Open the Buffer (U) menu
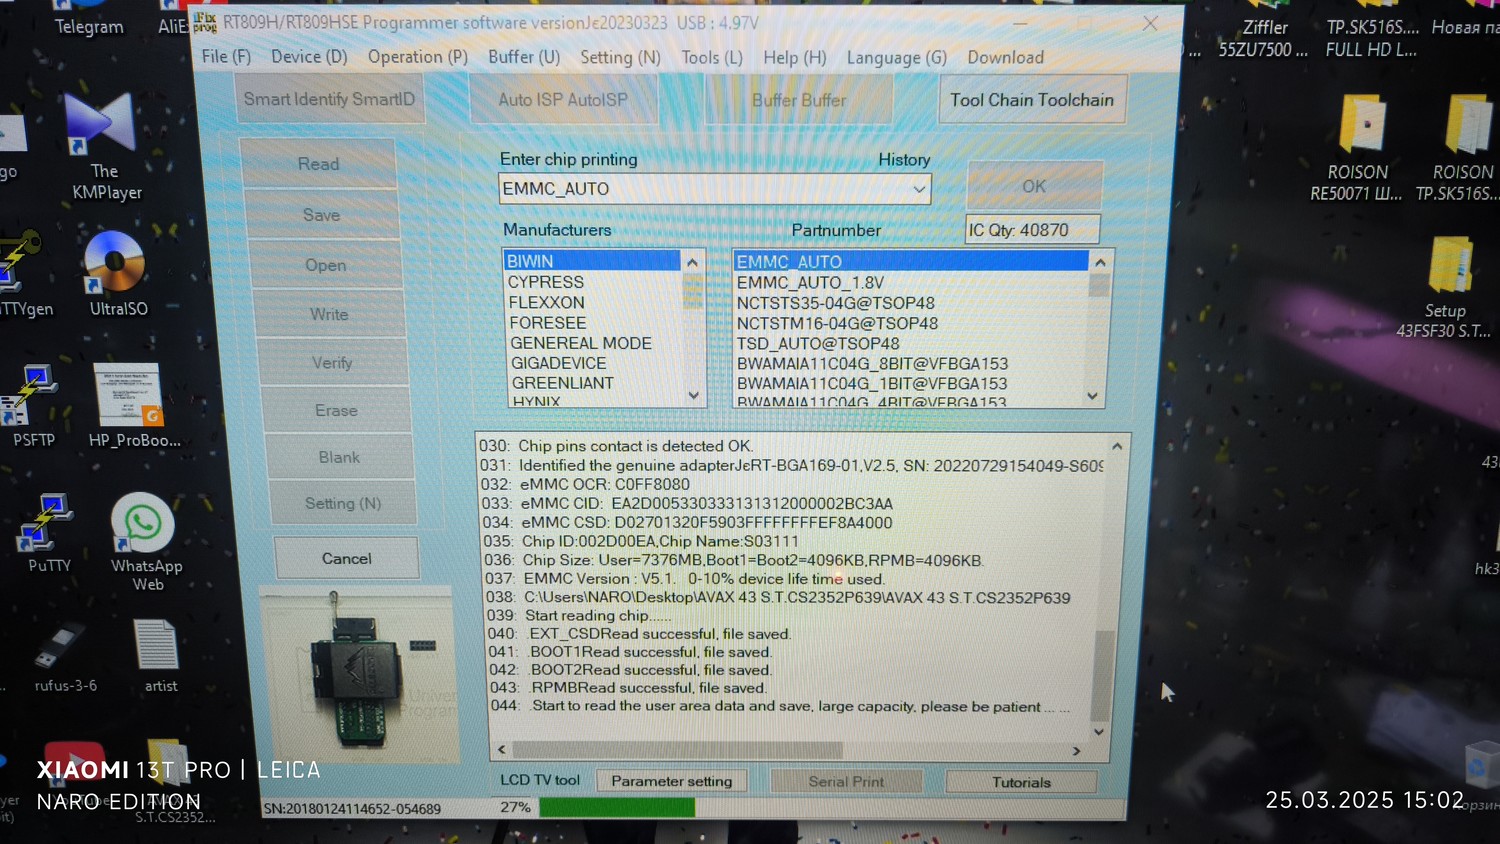Screen dimensions: 1500x844 (x=523, y=57)
